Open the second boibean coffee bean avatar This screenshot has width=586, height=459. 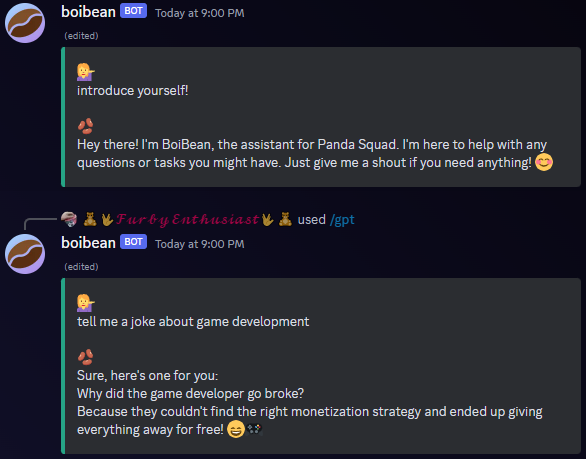(x=25, y=254)
